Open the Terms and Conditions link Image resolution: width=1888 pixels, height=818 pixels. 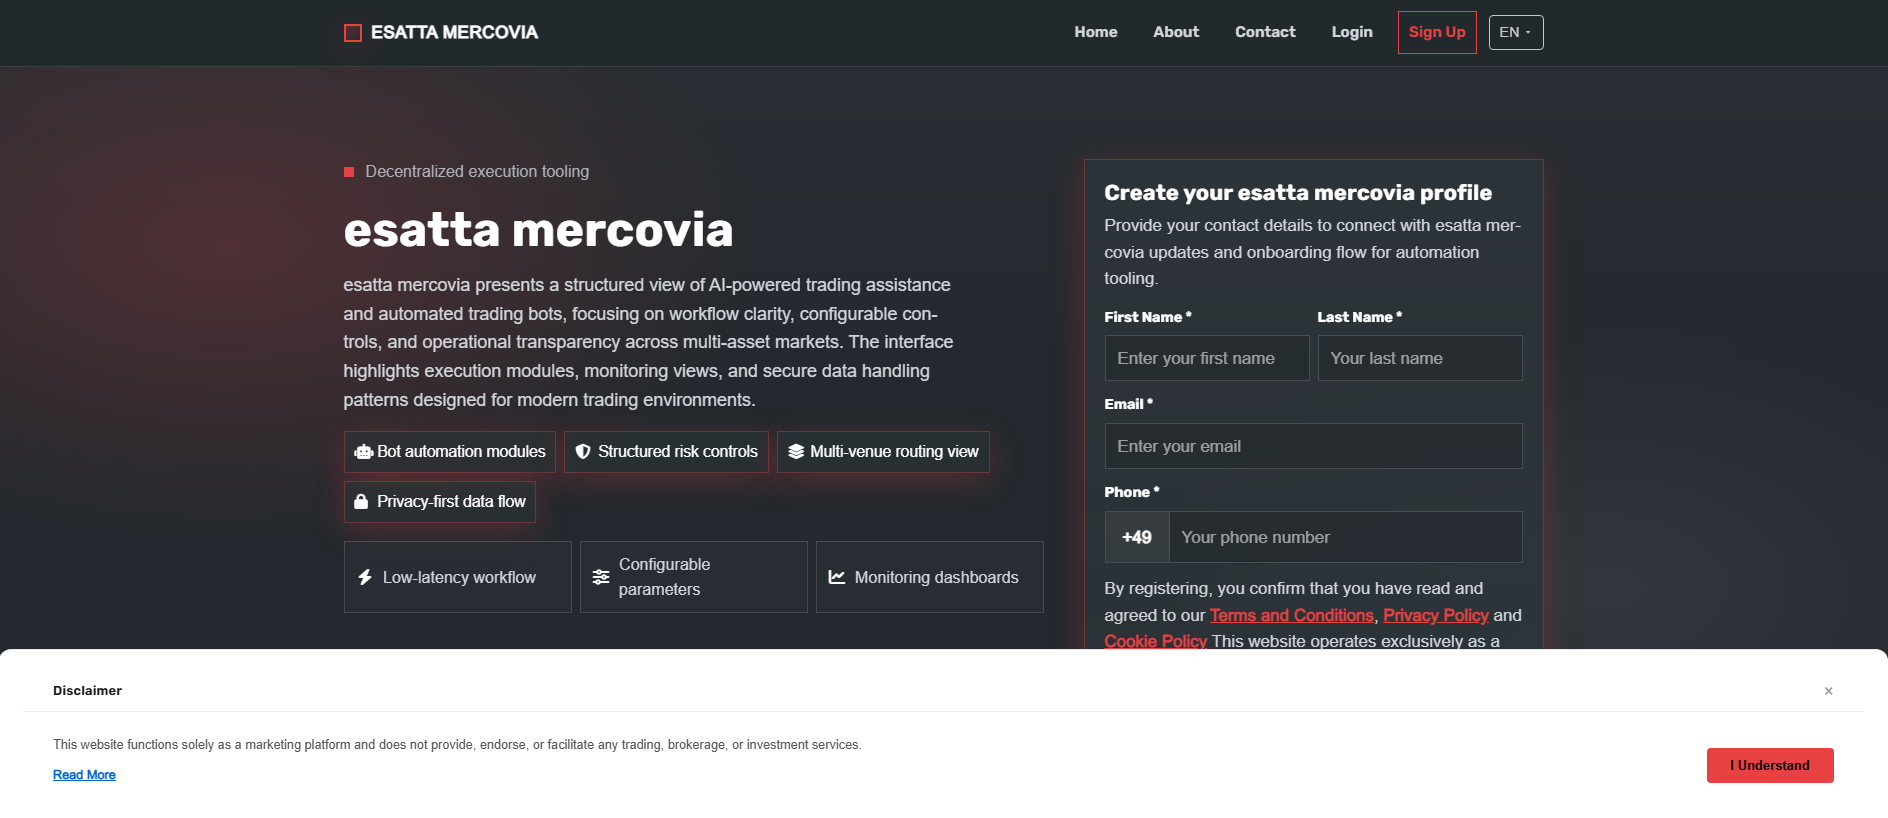point(1292,615)
